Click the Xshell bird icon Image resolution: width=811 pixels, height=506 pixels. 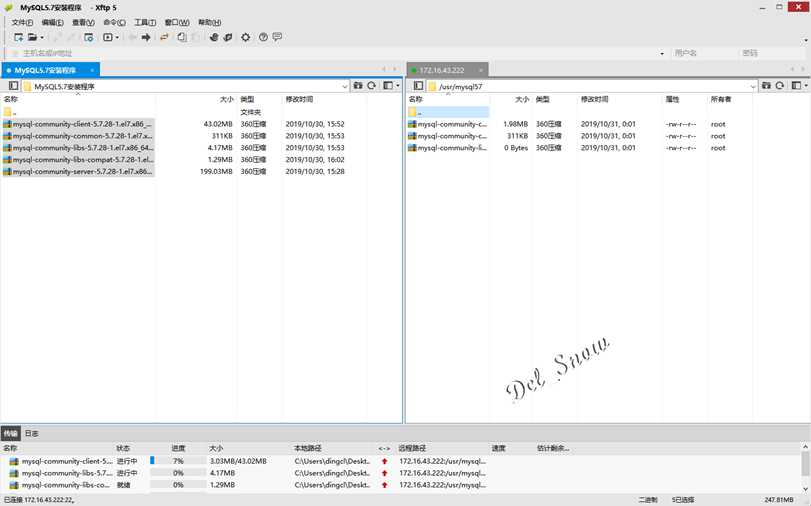pyautogui.click(x=214, y=37)
